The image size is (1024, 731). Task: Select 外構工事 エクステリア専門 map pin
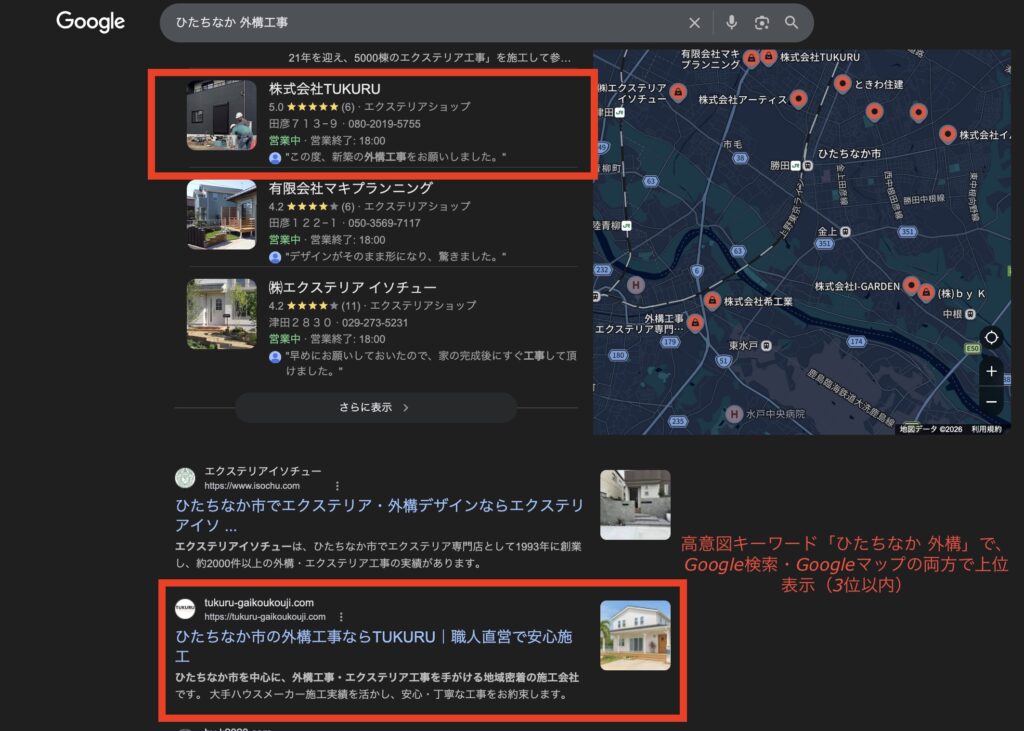pyautogui.click(x=696, y=323)
